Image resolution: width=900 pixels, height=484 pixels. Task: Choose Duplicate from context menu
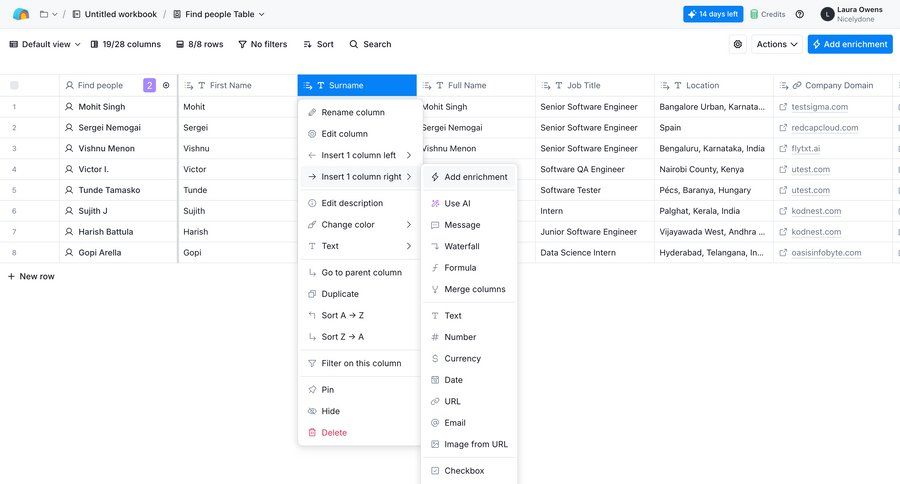[x=360, y=294]
